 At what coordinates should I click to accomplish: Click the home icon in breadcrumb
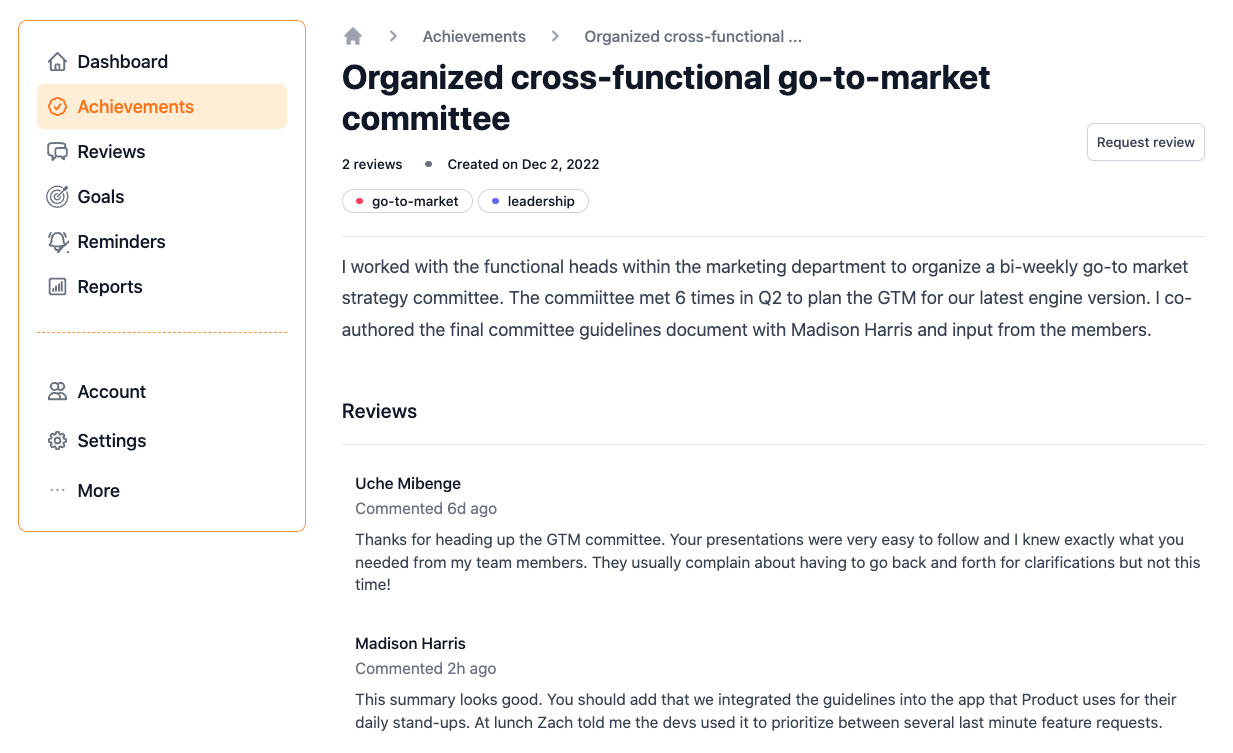pos(353,37)
